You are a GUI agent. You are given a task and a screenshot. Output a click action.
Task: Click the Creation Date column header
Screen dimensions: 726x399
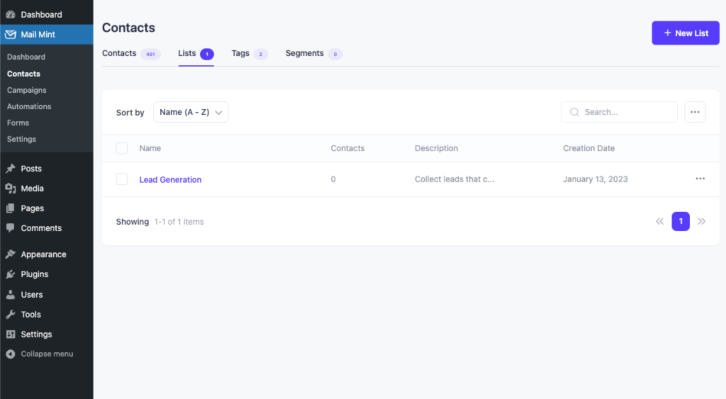click(x=588, y=148)
